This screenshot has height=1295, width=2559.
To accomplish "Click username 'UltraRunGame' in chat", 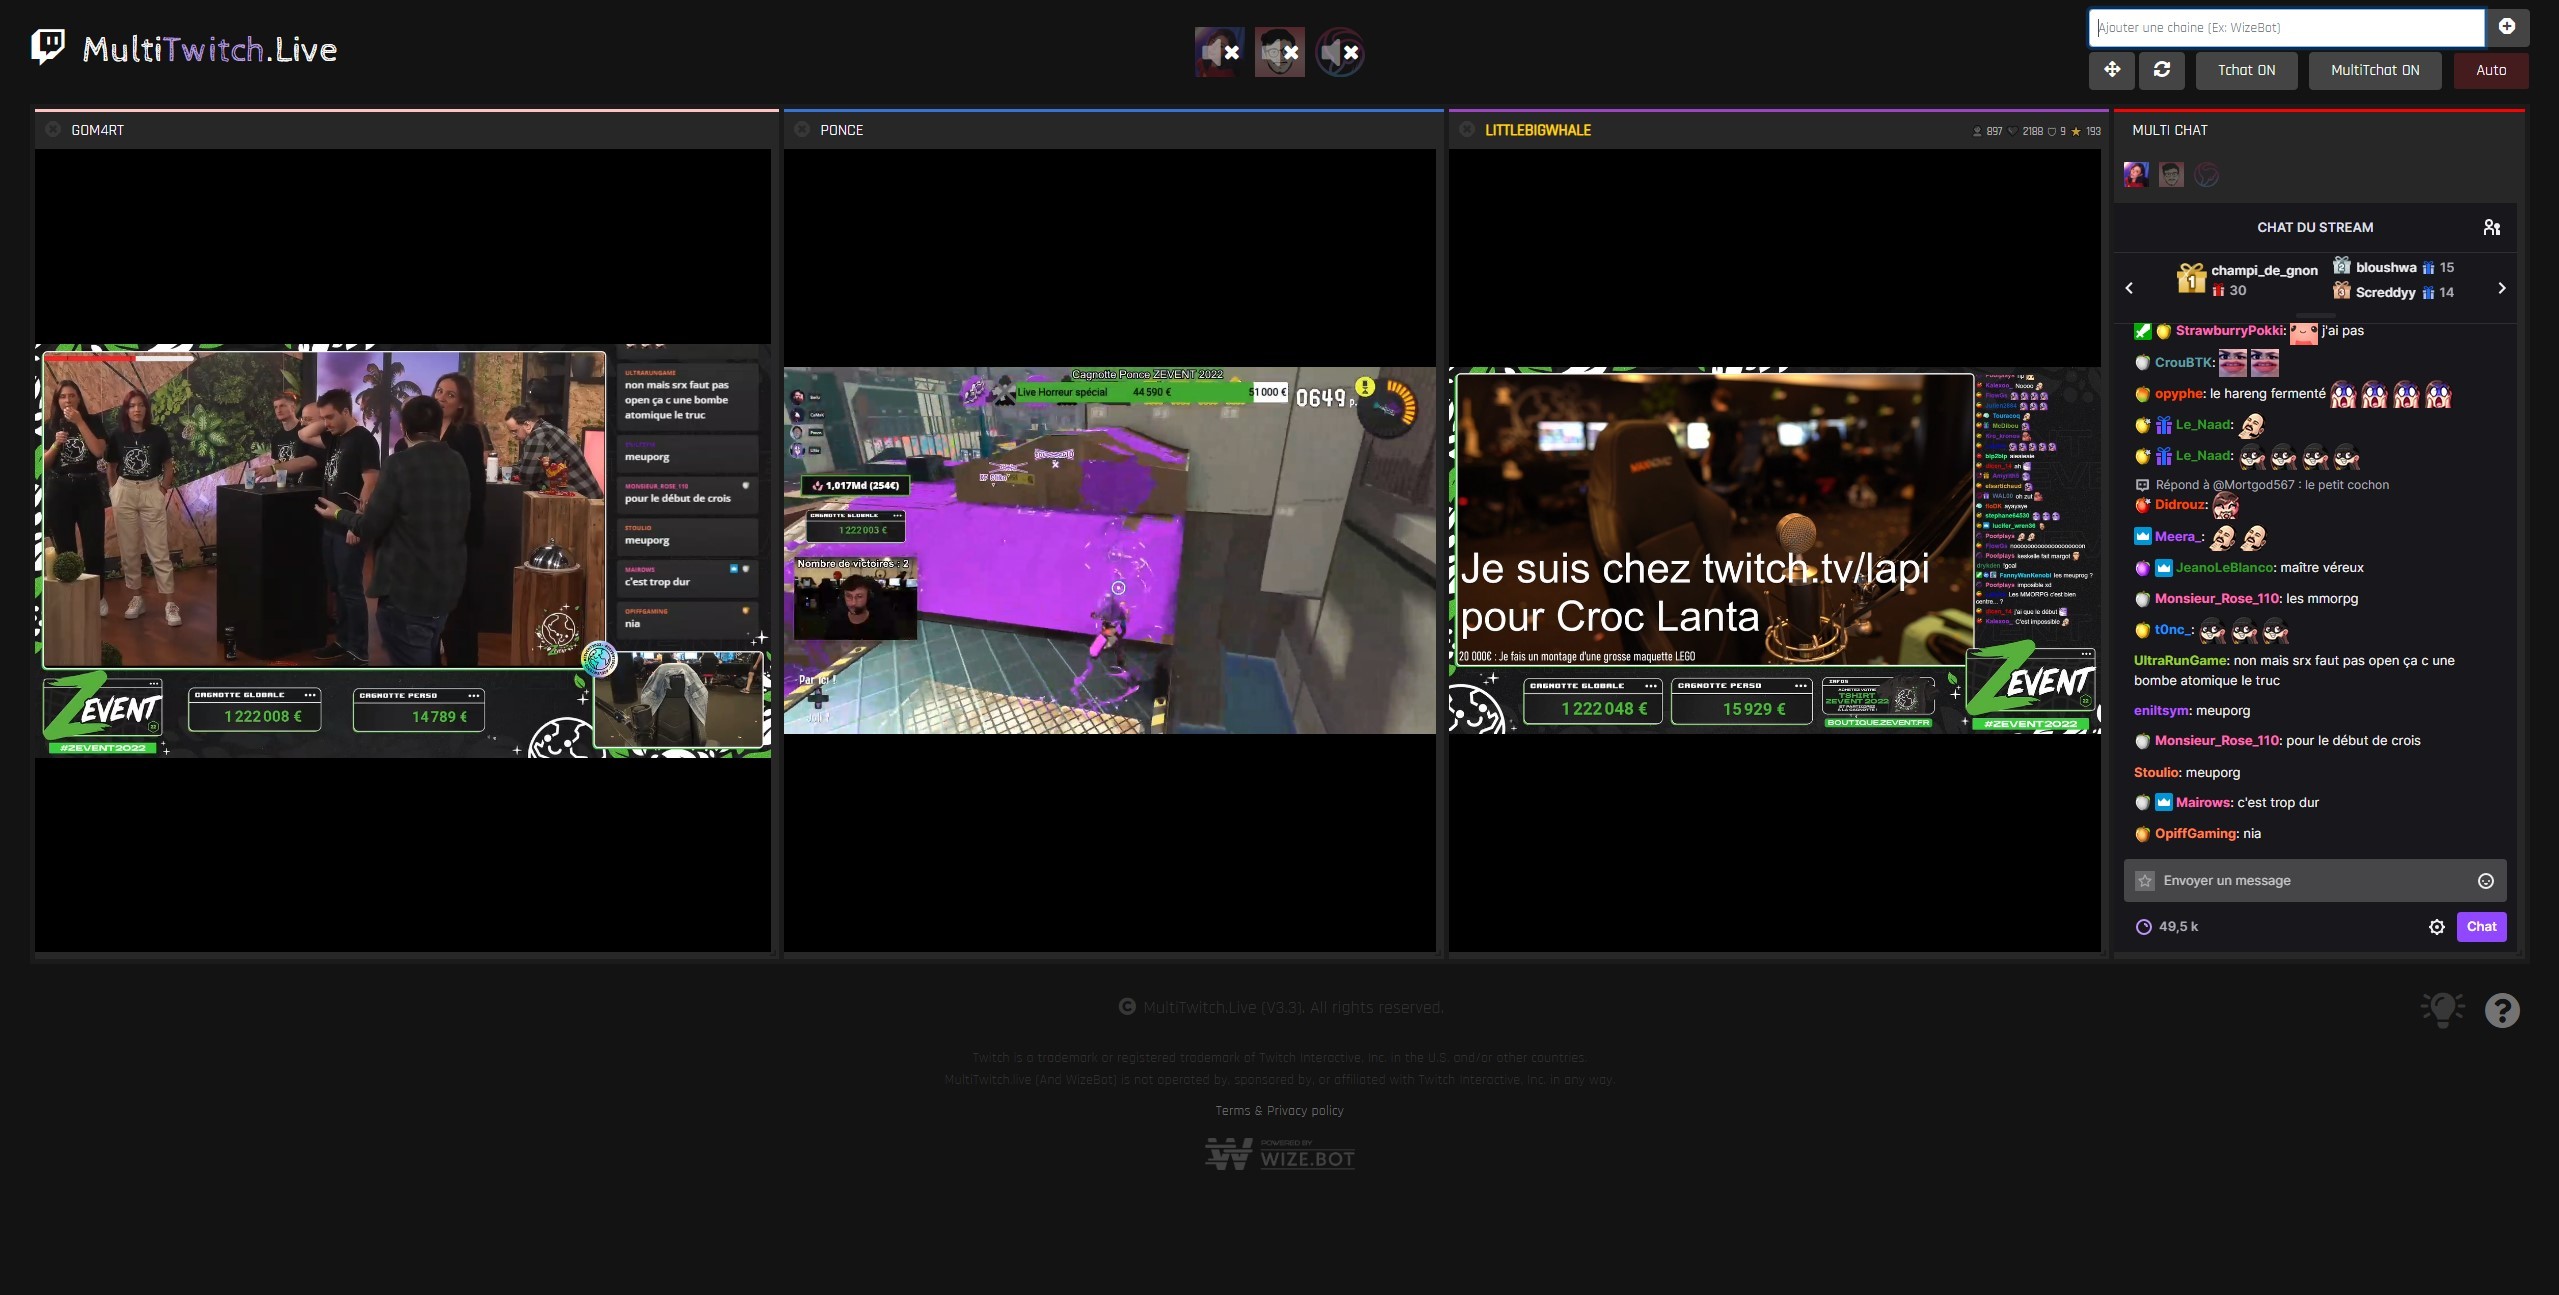I will [x=2180, y=660].
